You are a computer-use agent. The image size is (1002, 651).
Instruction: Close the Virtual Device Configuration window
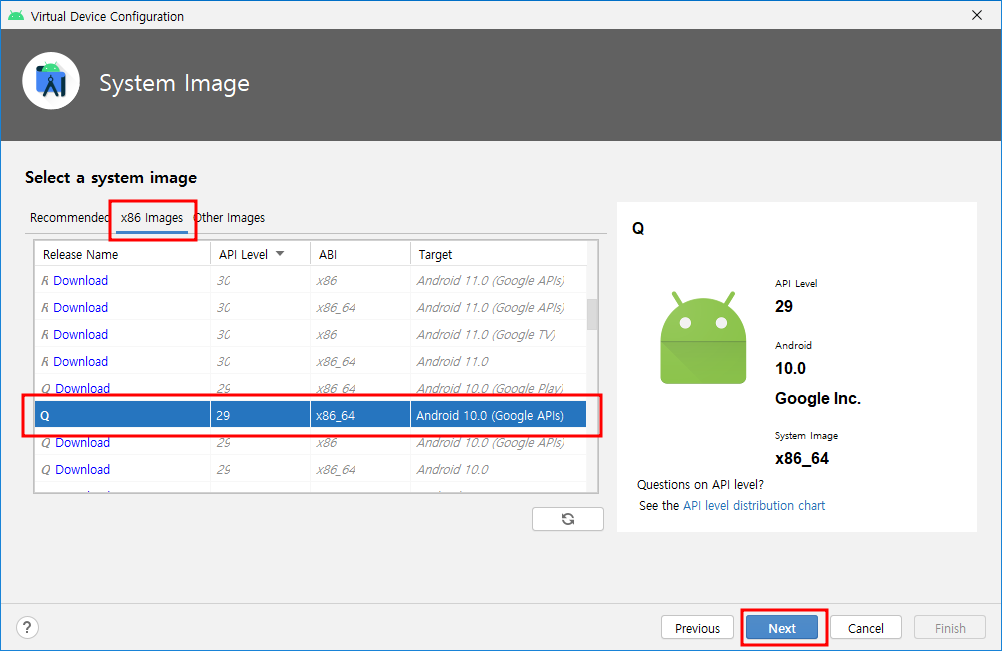coord(976,15)
